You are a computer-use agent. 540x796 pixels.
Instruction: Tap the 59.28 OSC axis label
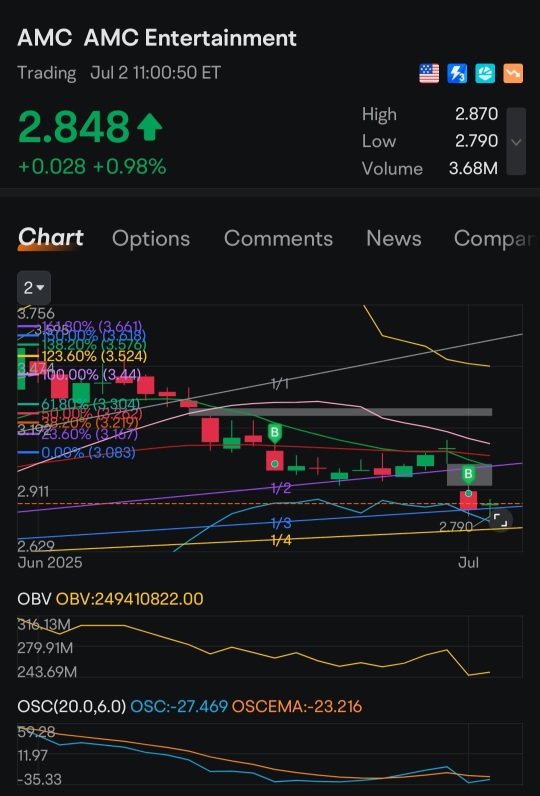coord(36,732)
